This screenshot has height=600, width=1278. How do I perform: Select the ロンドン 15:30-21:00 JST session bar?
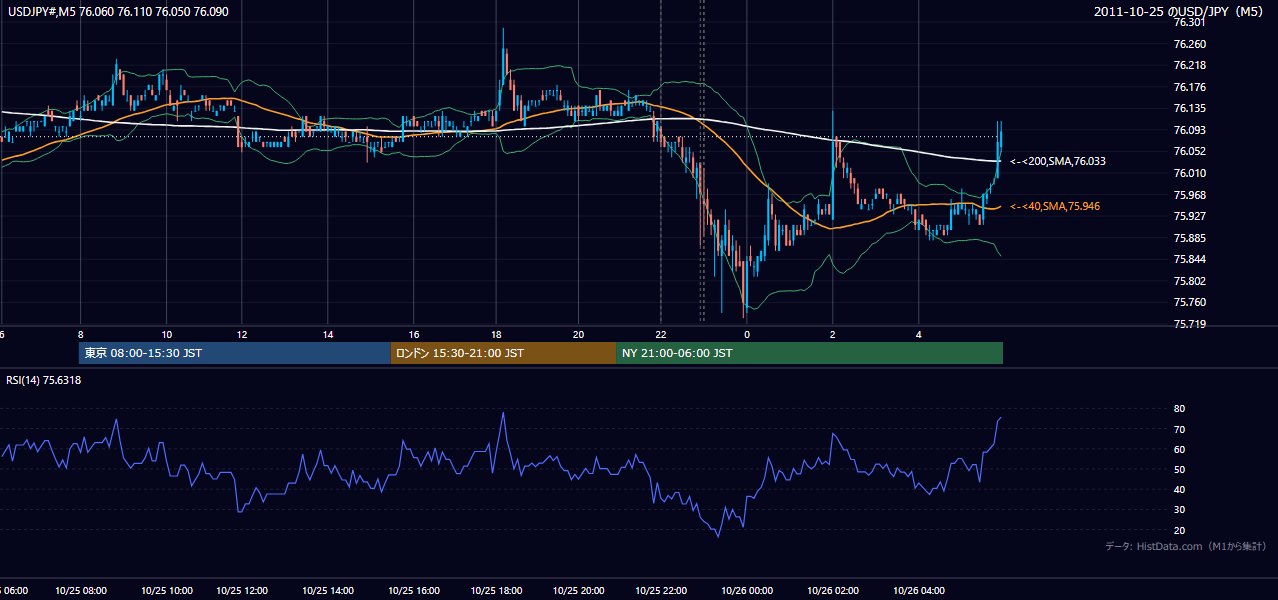503,353
